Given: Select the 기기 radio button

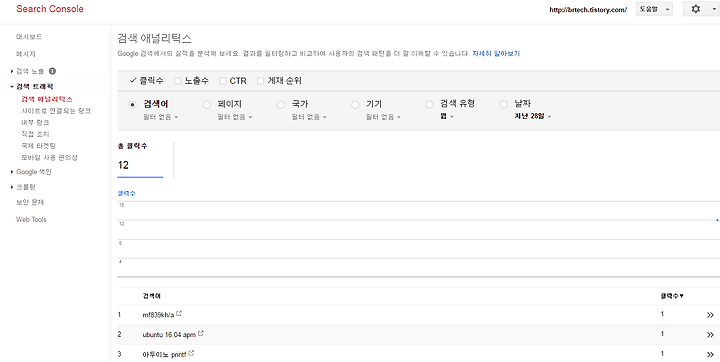Looking at the screenshot, I should (355, 105).
